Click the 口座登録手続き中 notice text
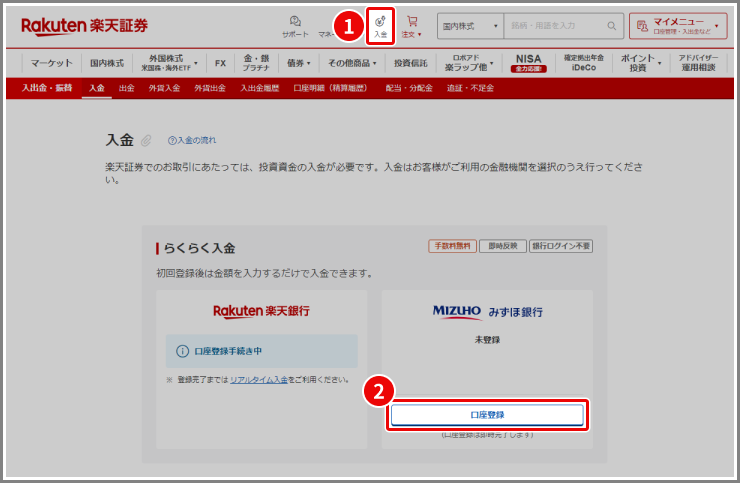This screenshot has width=740, height=483. (x=228, y=351)
